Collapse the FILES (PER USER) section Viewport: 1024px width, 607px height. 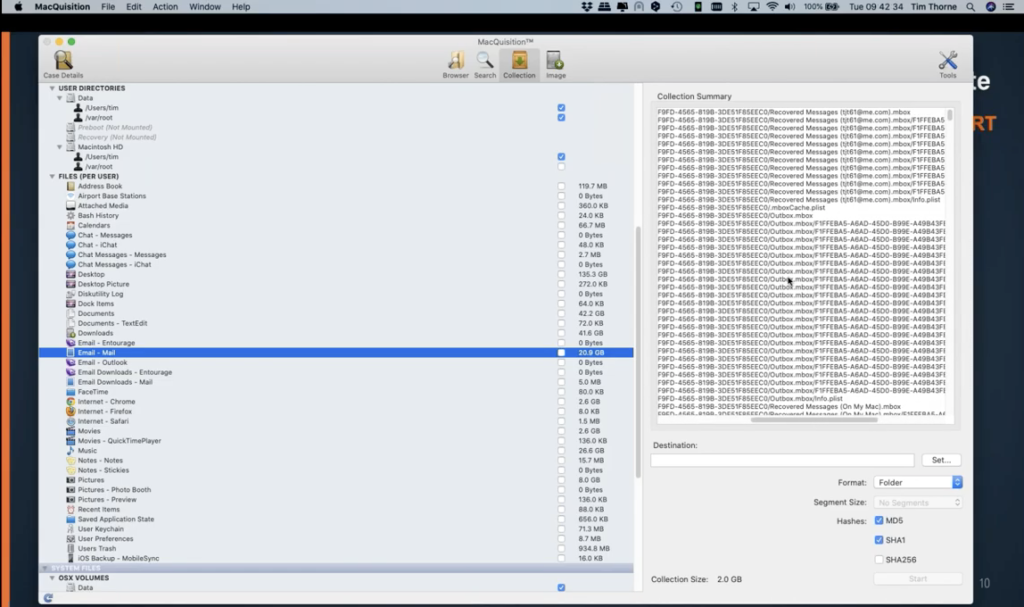click(52, 176)
